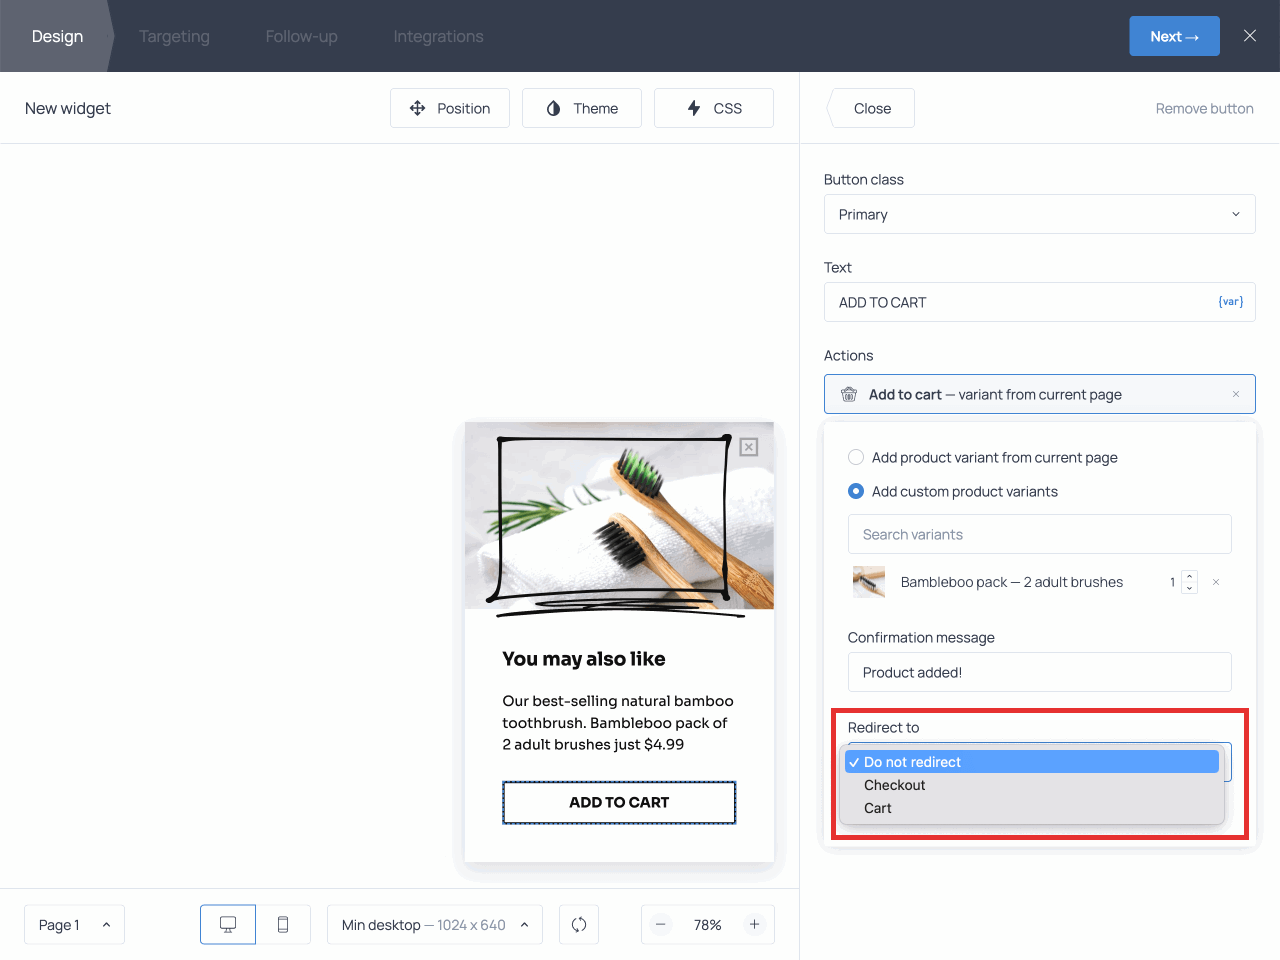1280x960 pixels.
Task: Switch to desktop preview mode
Action: click(x=228, y=925)
